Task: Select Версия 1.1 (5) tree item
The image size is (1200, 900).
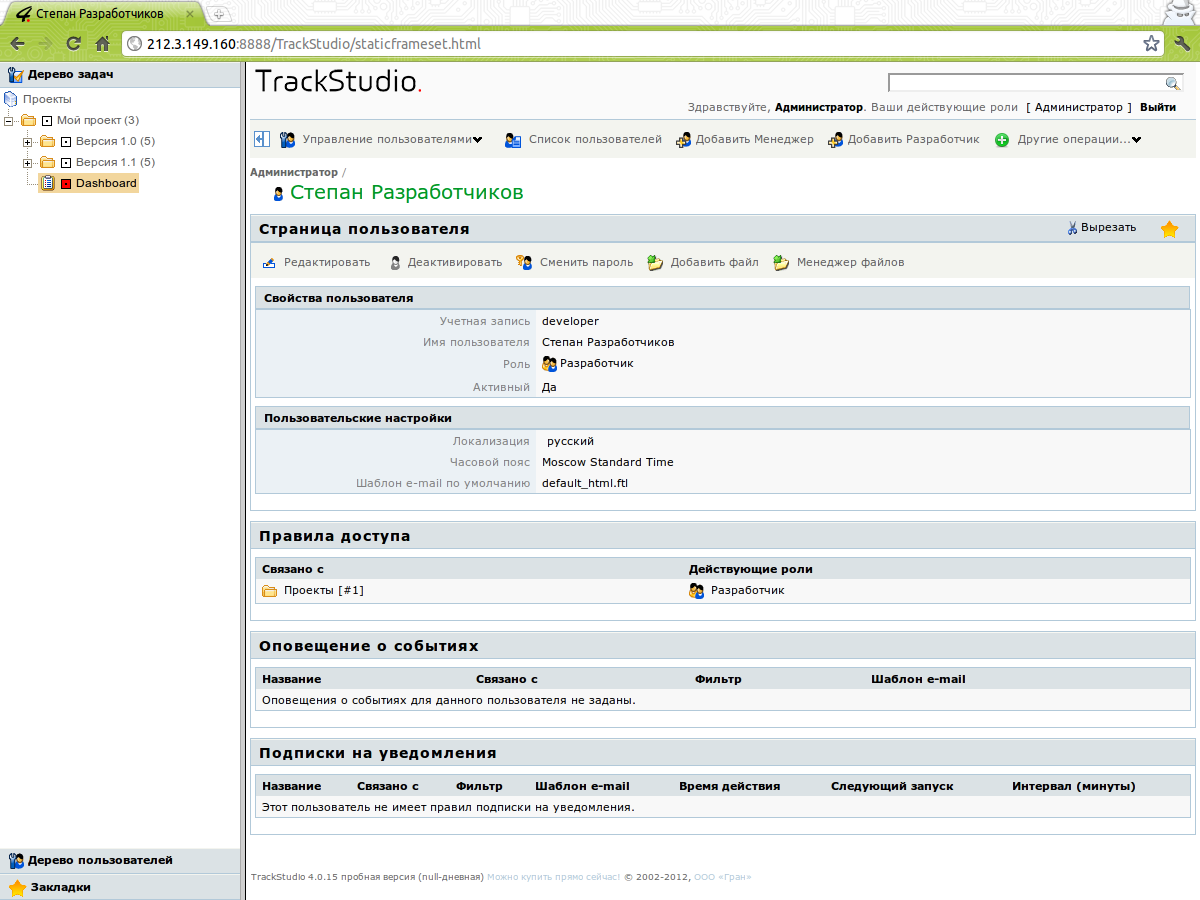Action: (116, 163)
